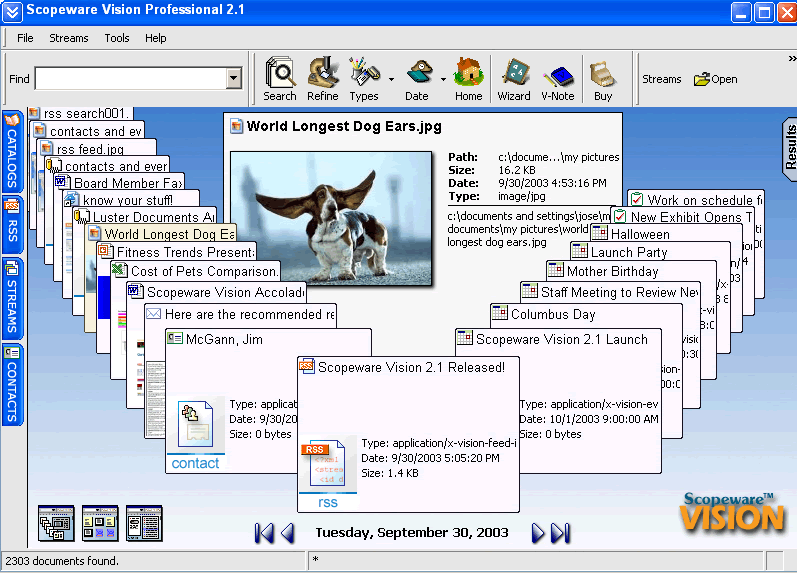The height and width of the screenshot is (573, 797).
Task: Click the 'World Longest Dog Ears.jpg' preview title
Action: (x=344, y=126)
